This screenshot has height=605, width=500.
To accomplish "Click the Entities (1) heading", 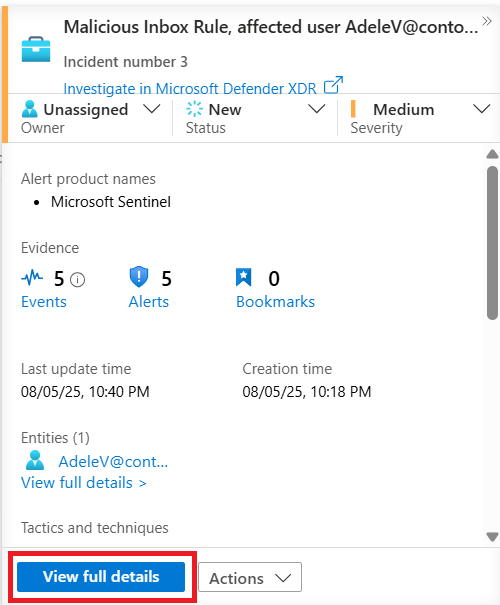I will [55, 438].
